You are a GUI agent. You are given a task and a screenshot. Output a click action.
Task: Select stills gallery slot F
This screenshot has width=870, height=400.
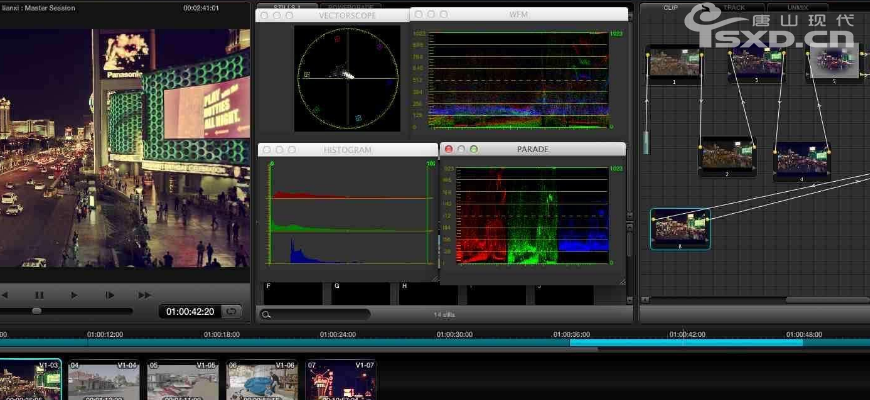pos(293,294)
